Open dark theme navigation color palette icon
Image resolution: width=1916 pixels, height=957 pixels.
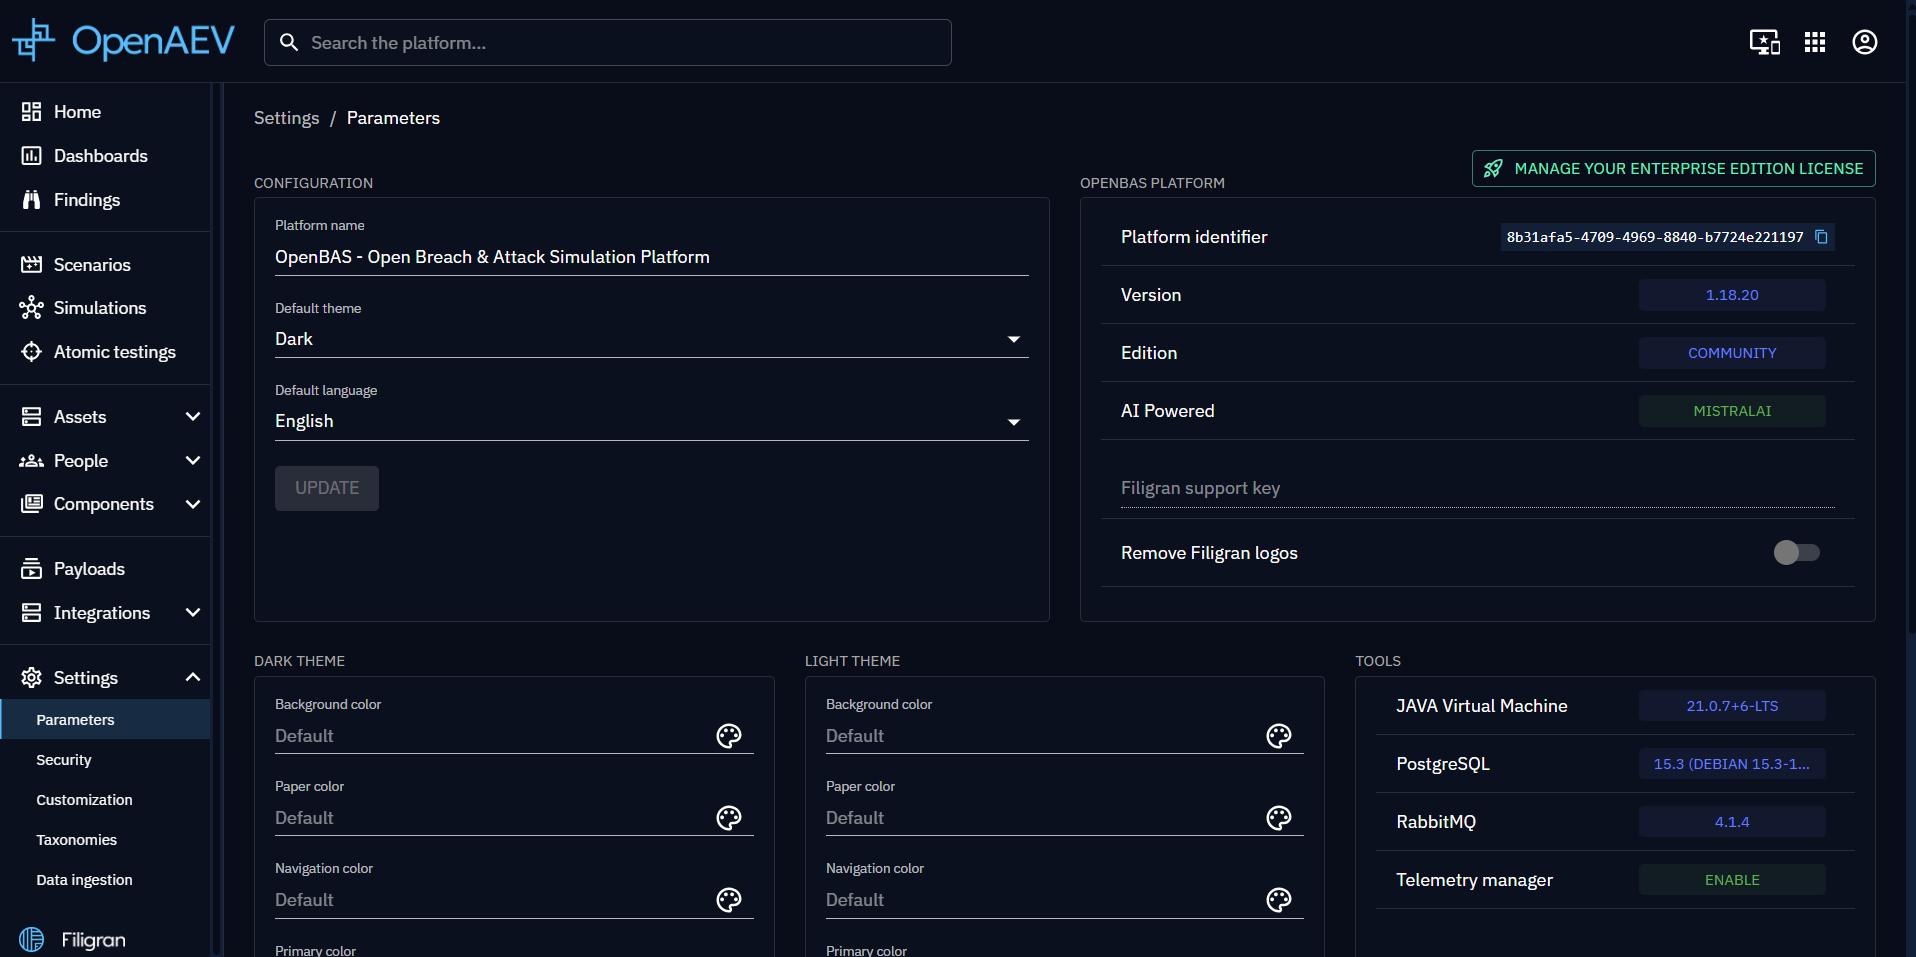tap(729, 900)
